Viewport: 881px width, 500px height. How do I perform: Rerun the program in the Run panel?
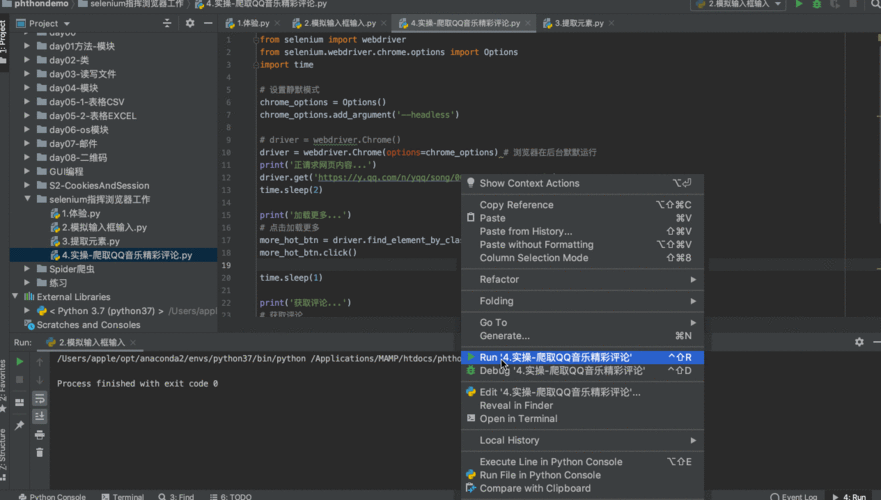point(20,362)
